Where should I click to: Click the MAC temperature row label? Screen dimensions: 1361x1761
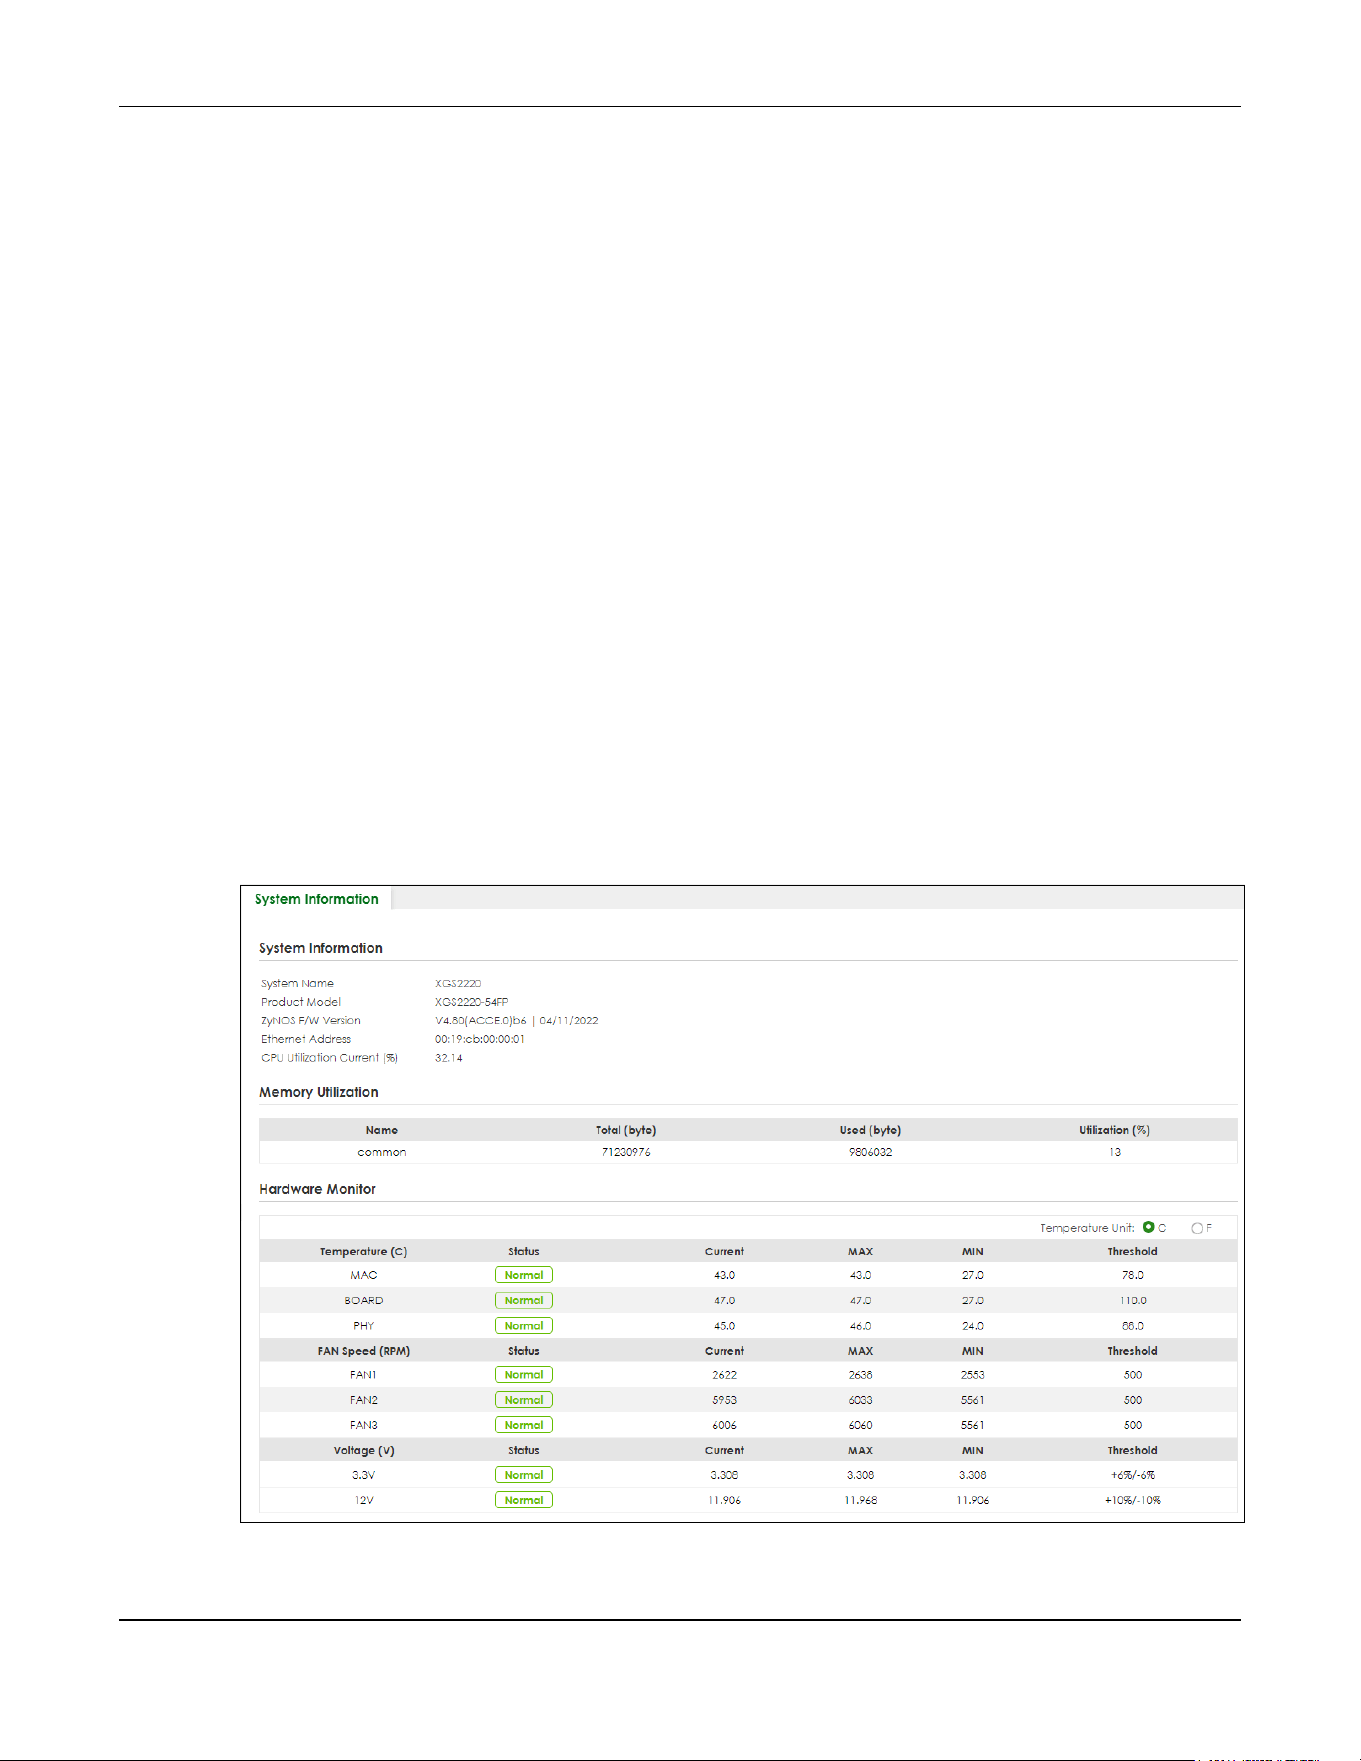tap(363, 1275)
